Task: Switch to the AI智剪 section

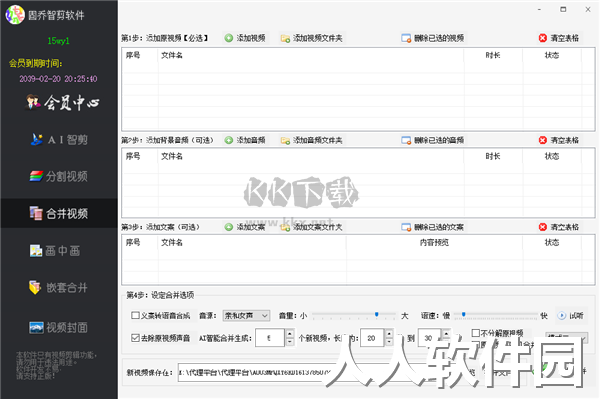Action: click(59, 140)
